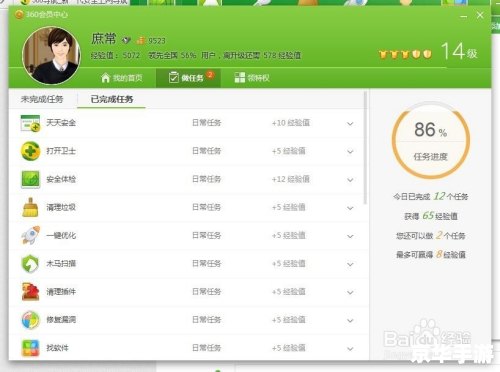500x372 pixels.
Task: Expand the 天天安全 task row
Action: (x=350, y=124)
